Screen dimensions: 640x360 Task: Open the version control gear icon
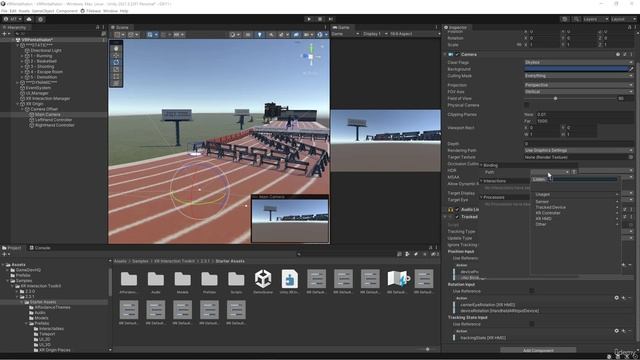(x=40, y=19)
